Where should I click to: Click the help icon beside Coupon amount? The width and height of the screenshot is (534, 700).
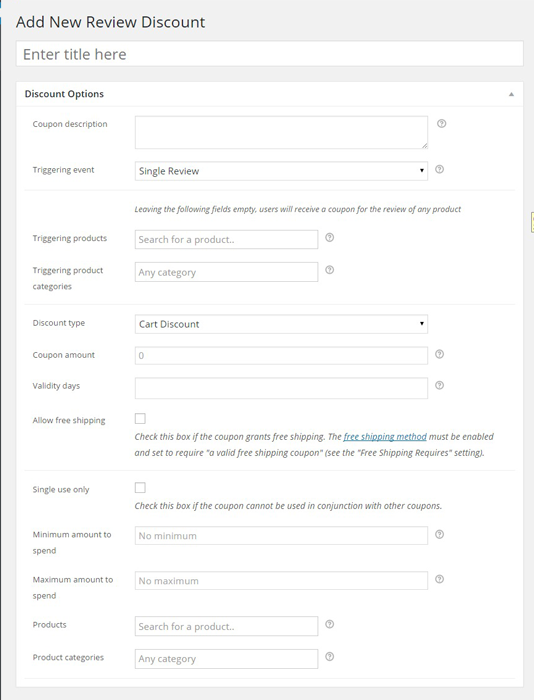[x=439, y=354]
